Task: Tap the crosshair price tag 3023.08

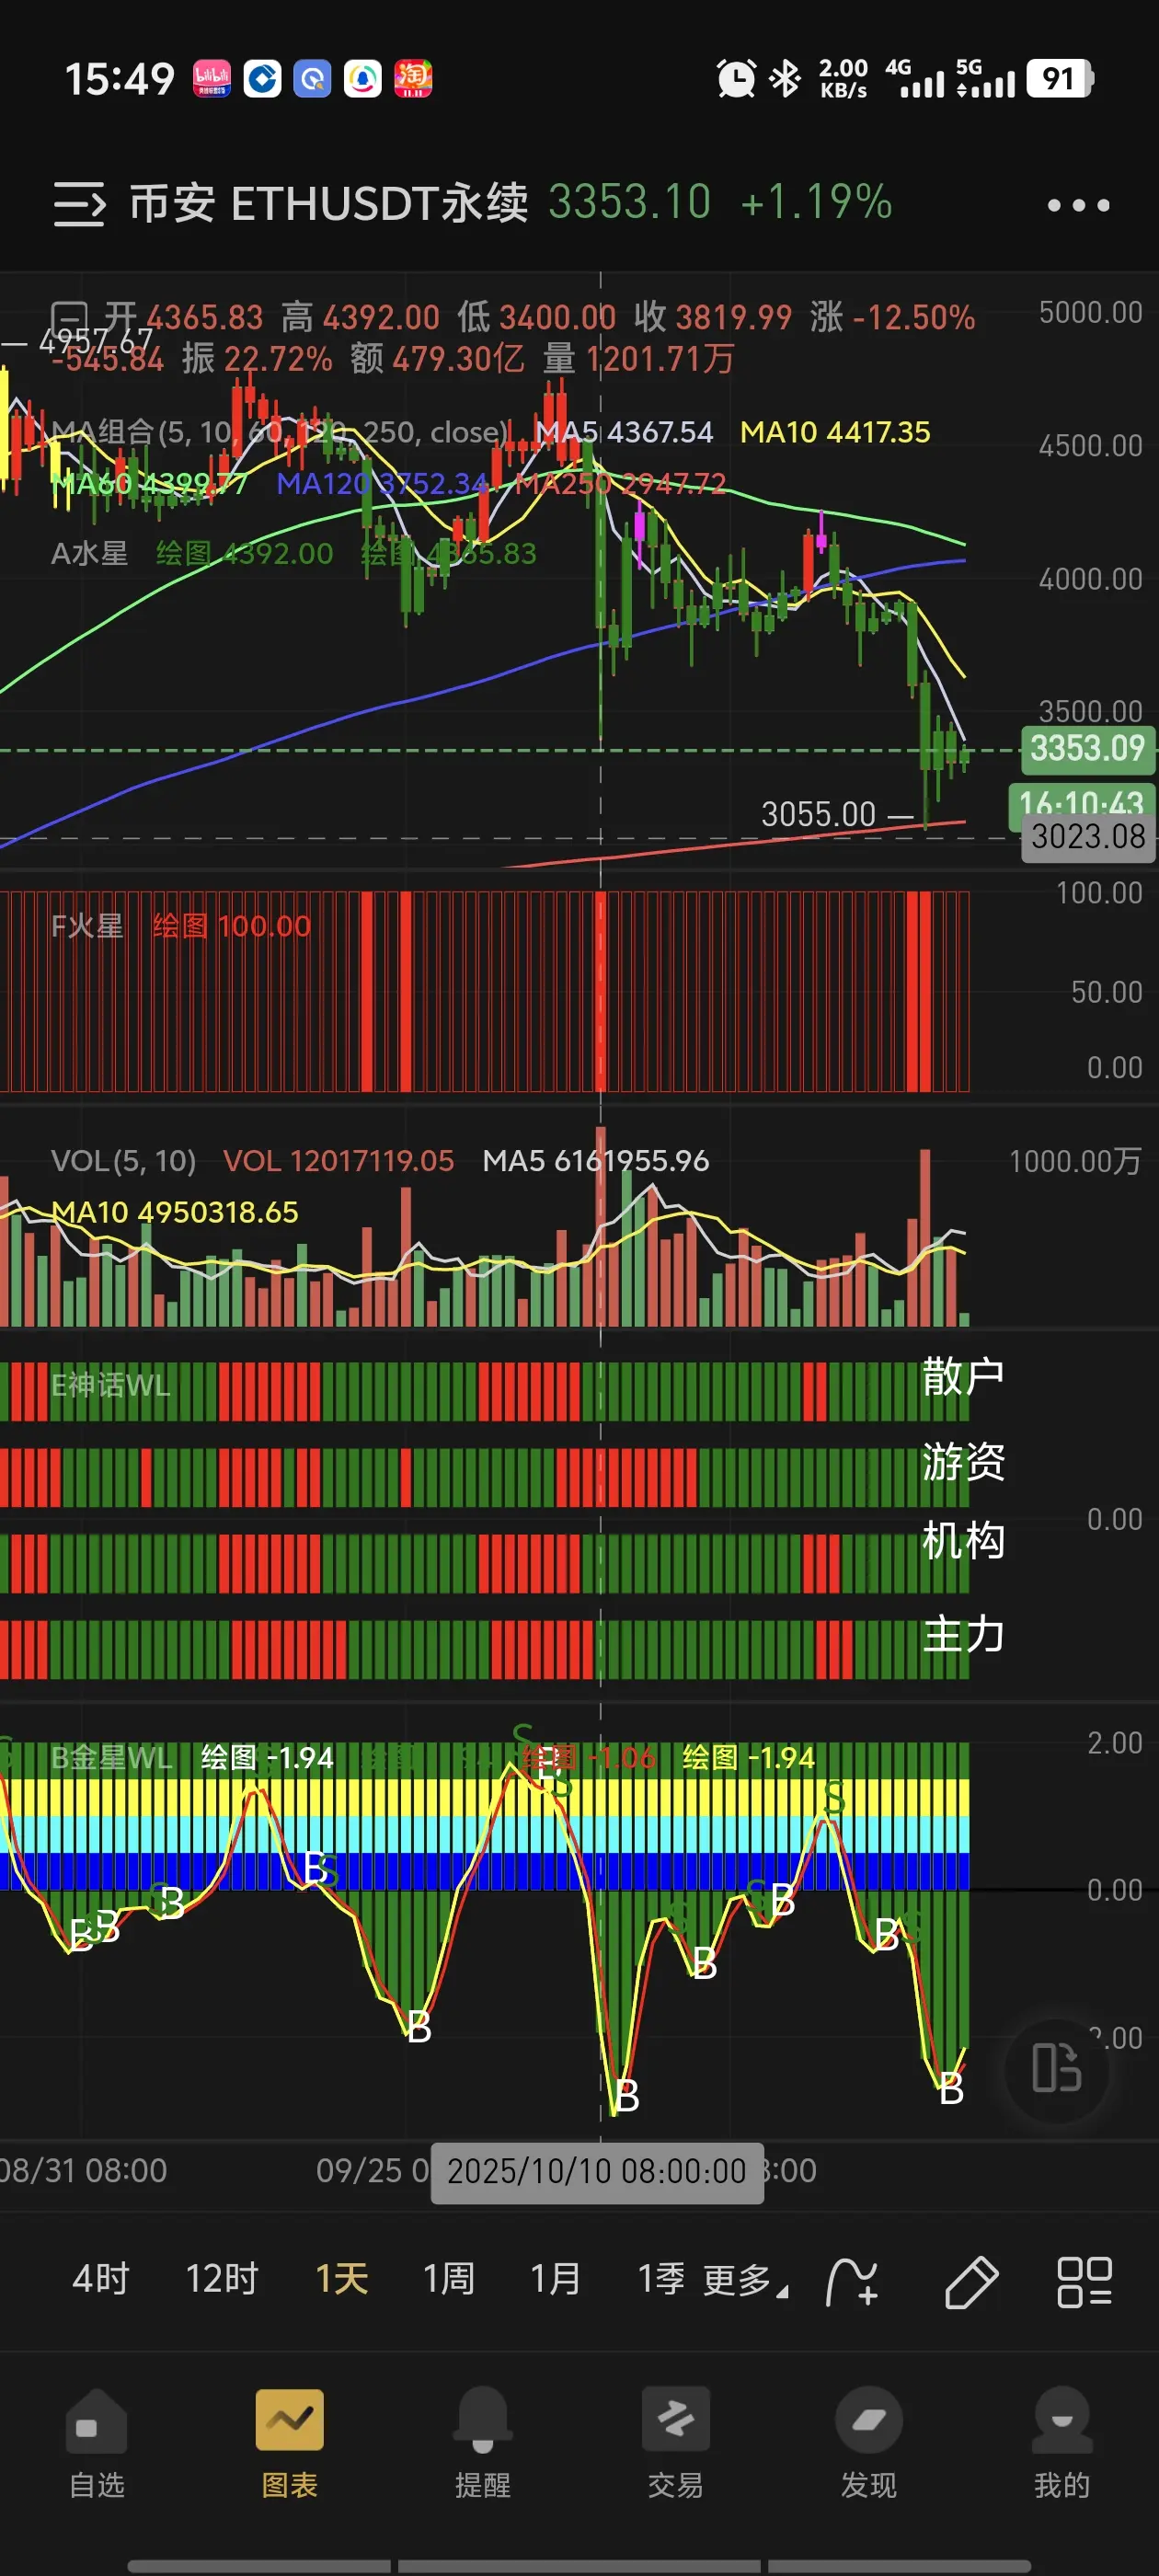Action: click(1088, 836)
